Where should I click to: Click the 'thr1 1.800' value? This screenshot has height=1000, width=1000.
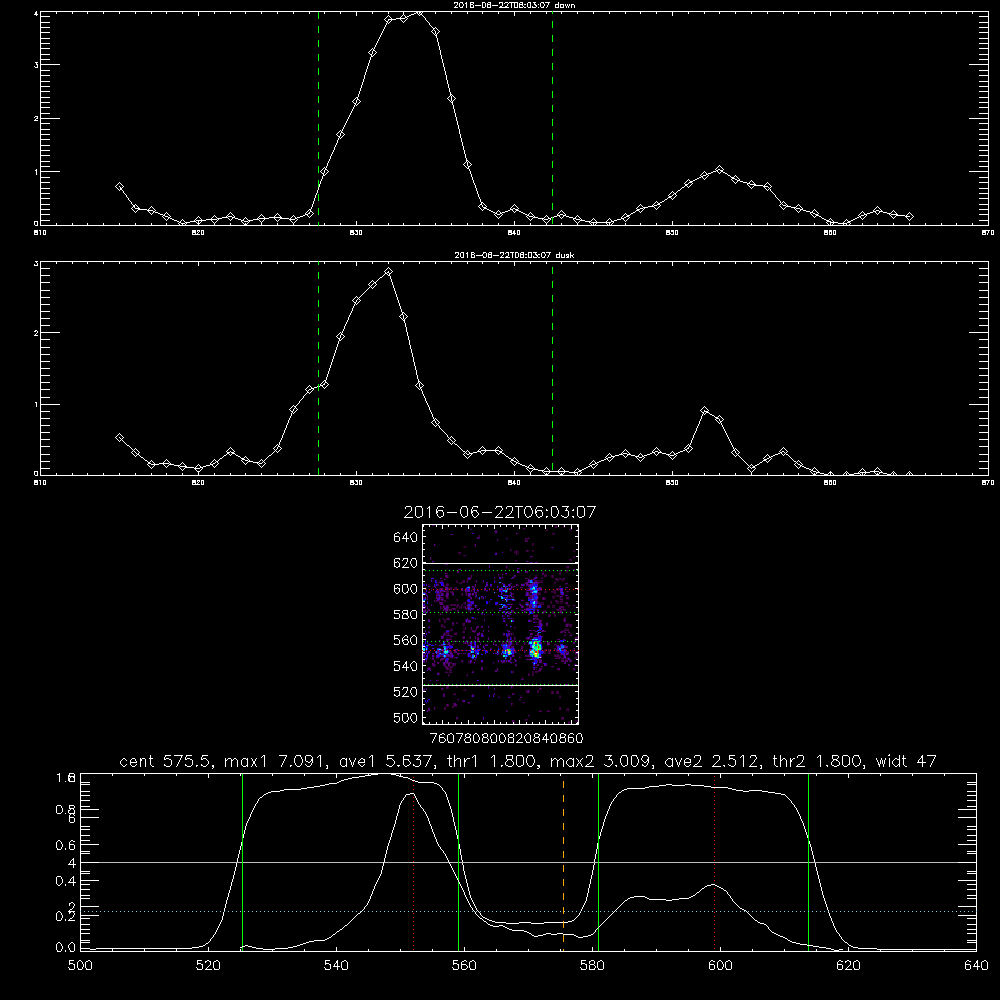pos(490,761)
